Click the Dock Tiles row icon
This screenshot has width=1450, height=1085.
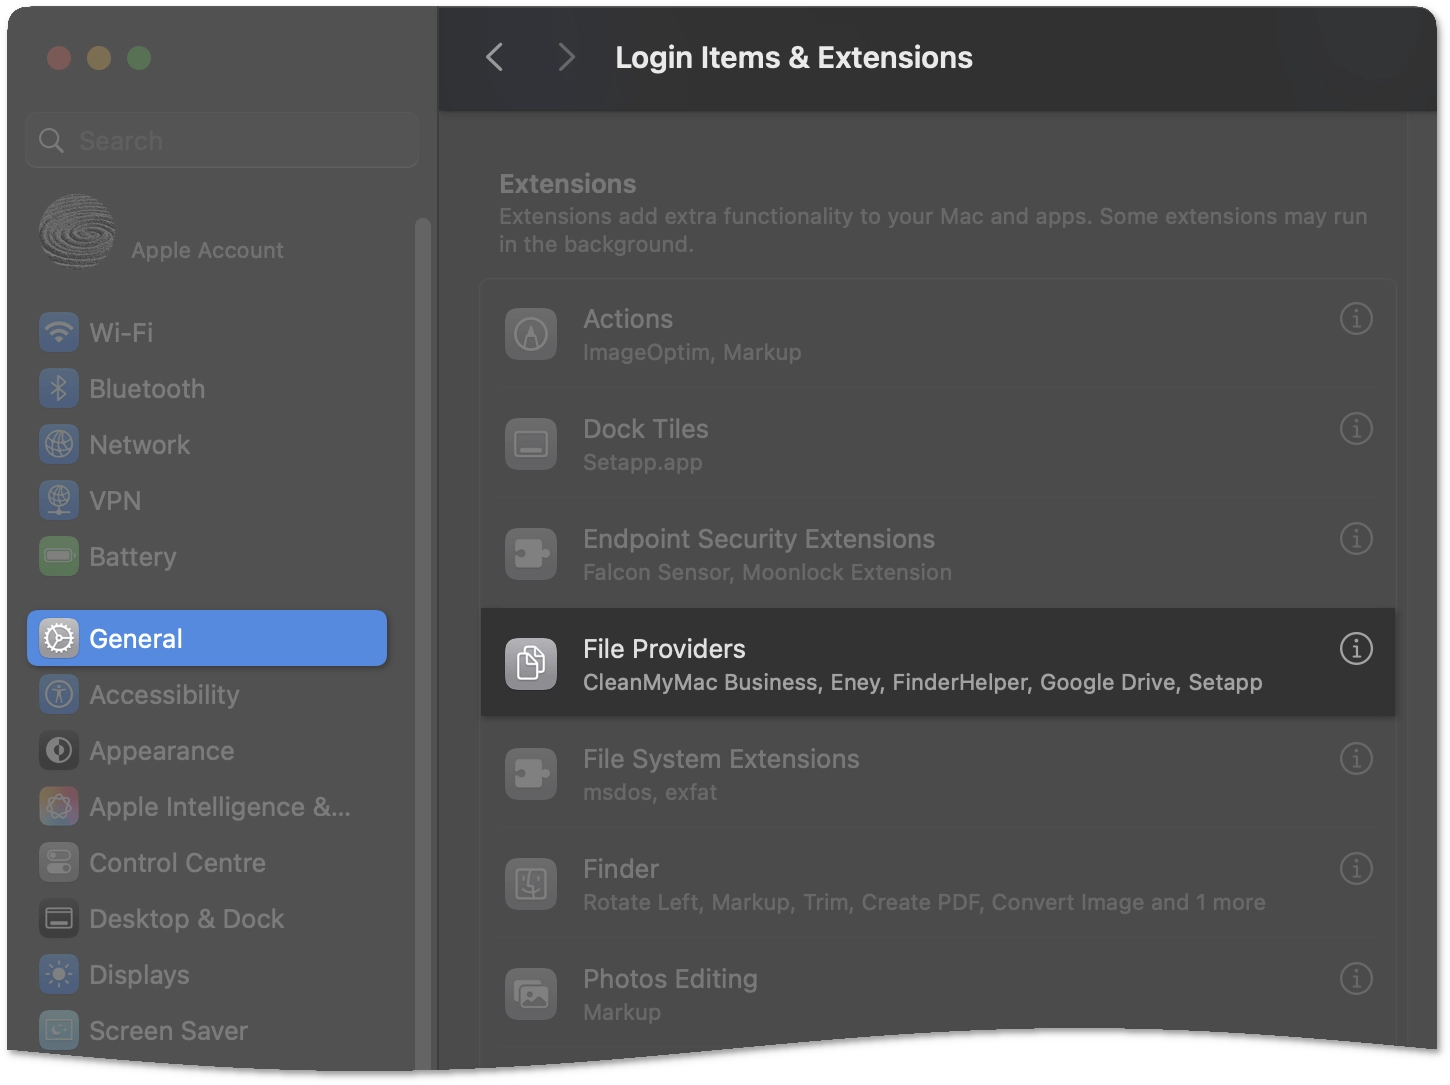pos(531,444)
